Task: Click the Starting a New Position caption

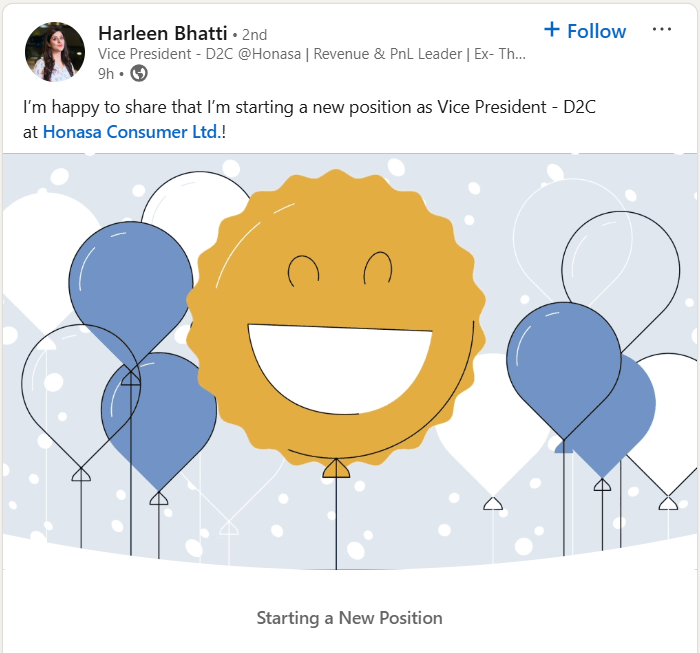Action: 349,618
